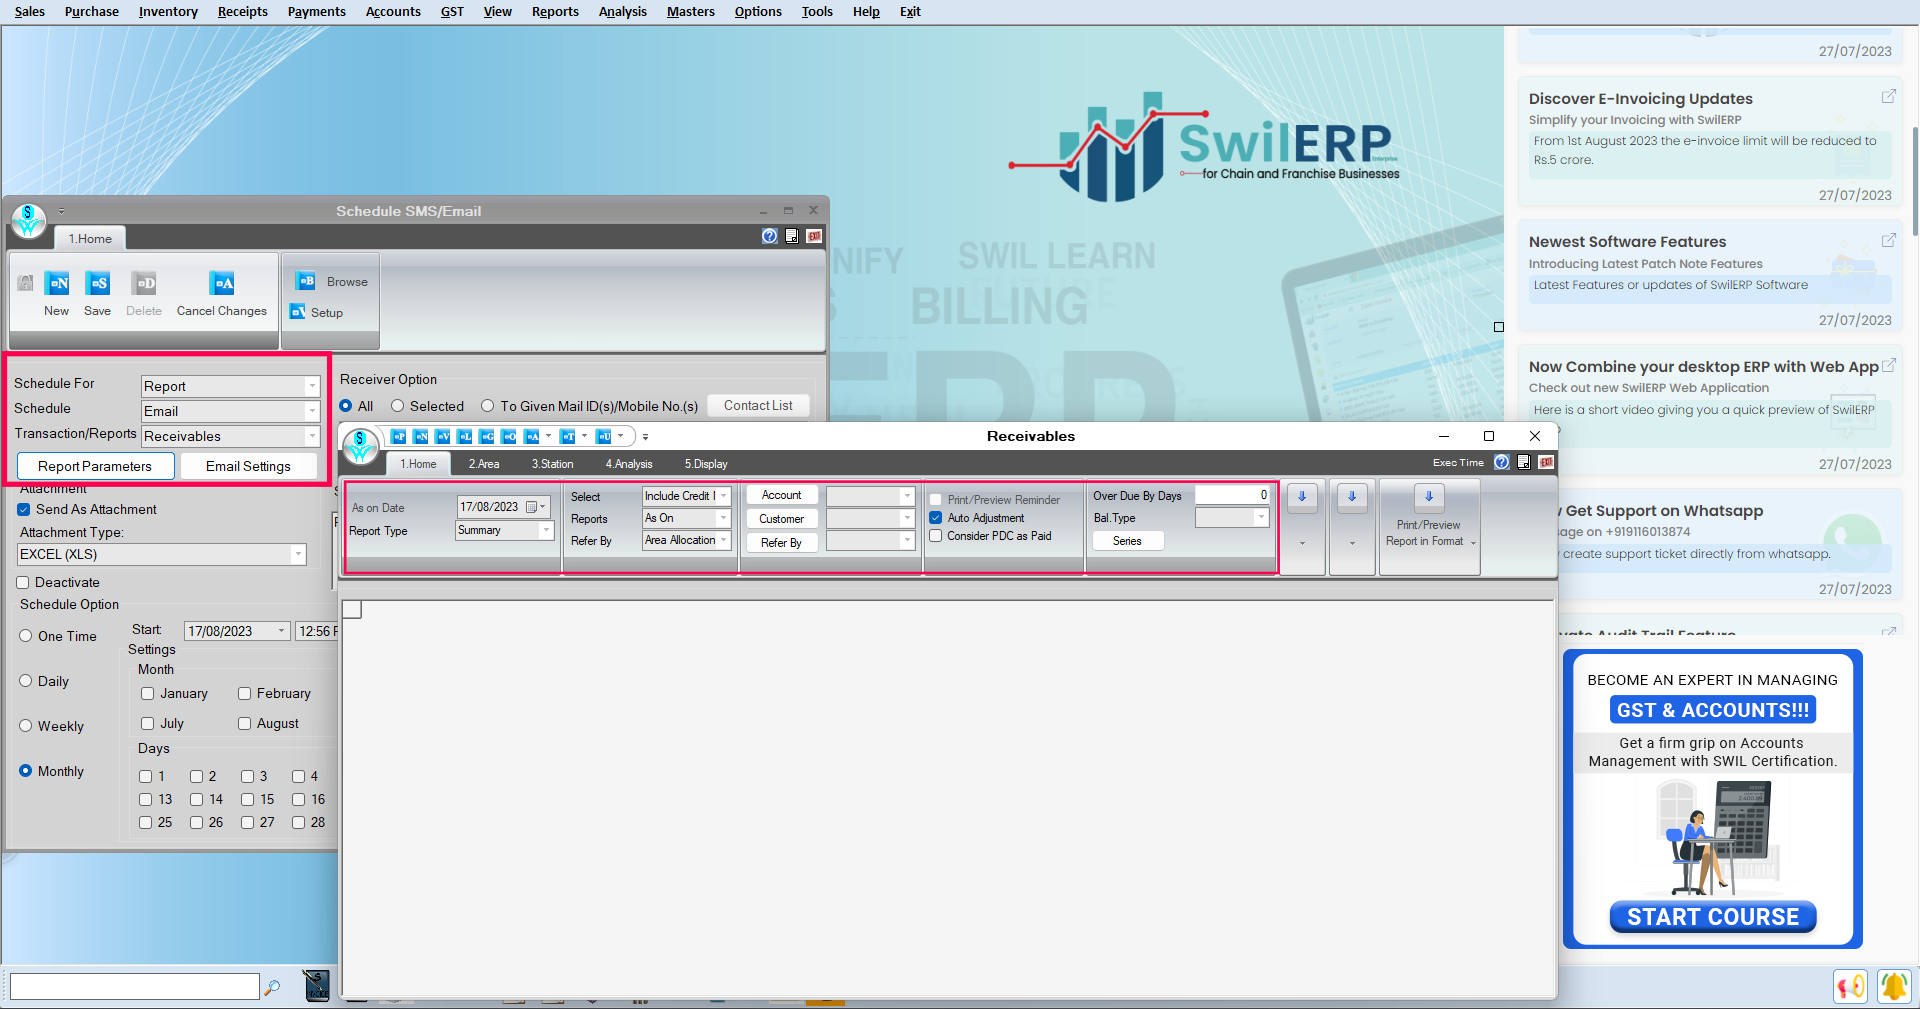Click the blue down-arrow above Print/Preview

coord(1429,497)
